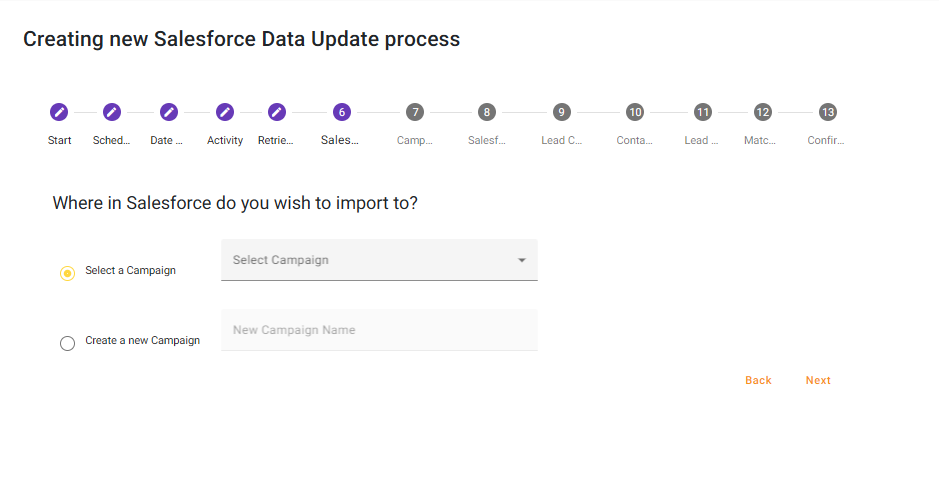Jump to step 7 Campaign circle
939x488 pixels.
pos(415,112)
